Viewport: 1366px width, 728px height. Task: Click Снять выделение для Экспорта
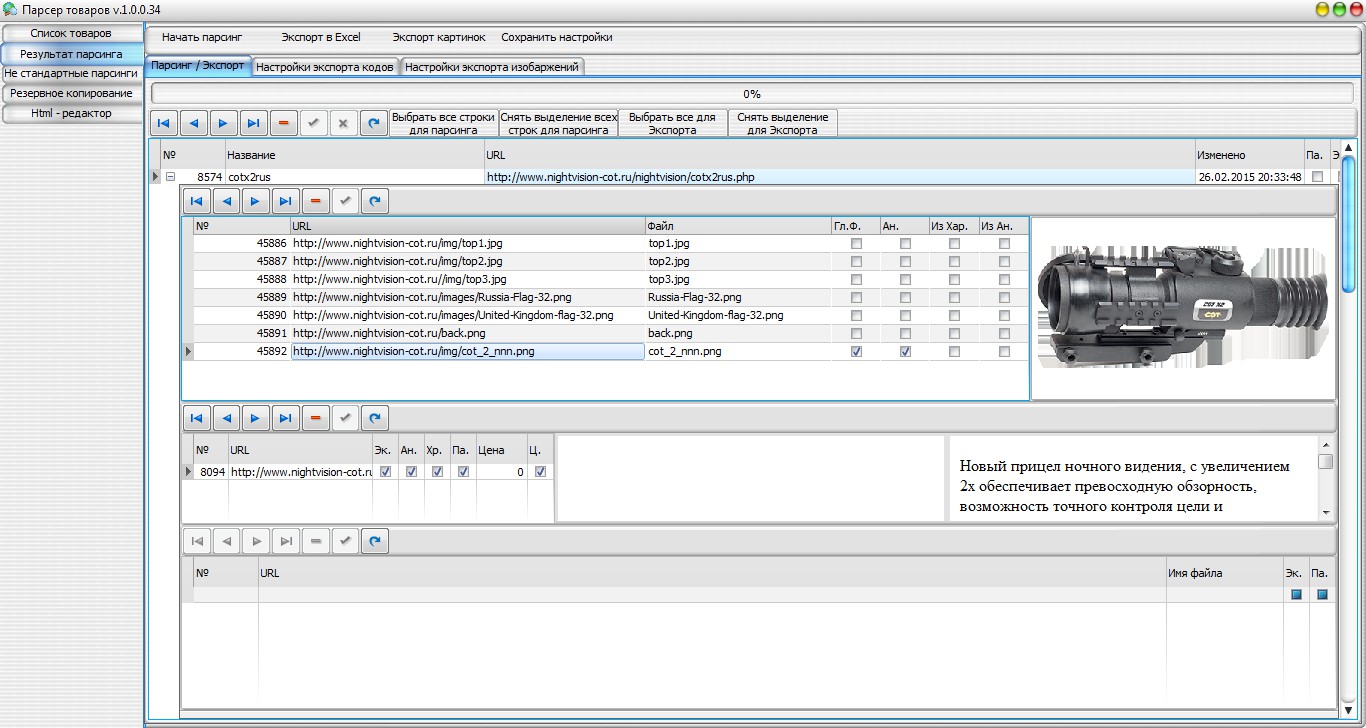(783, 123)
